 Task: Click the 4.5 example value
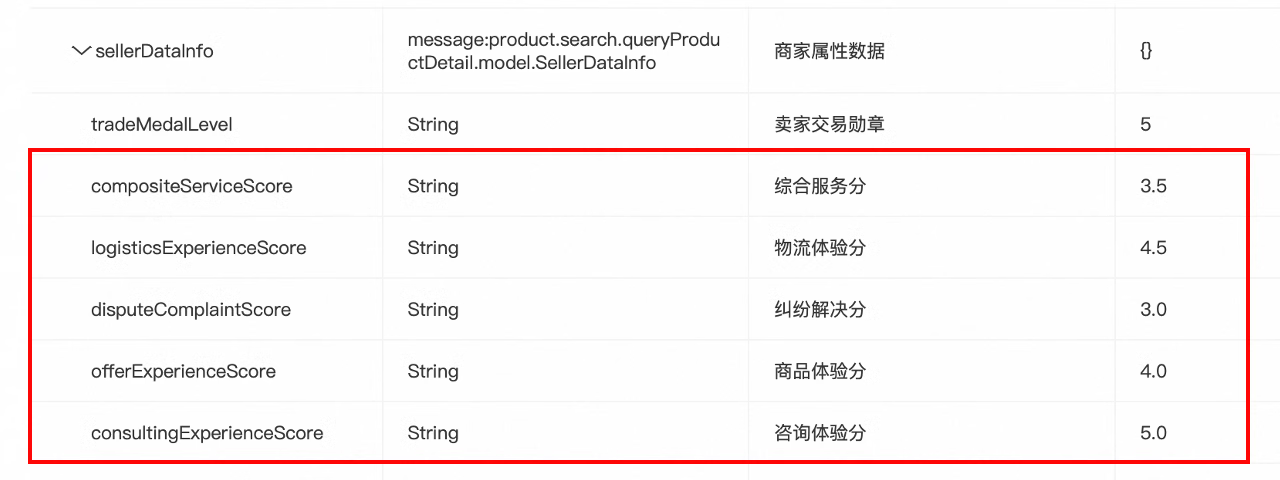[x=1153, y=248]
